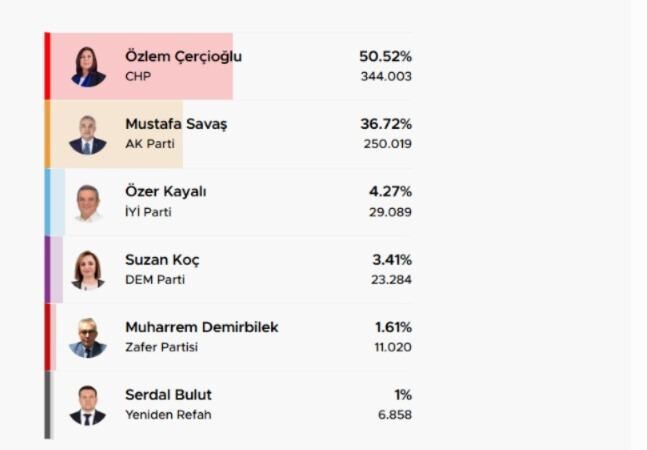The image size is (647, 450).
Task: Click the Serdal Bulut name
Action: click(x=168, y=395)
